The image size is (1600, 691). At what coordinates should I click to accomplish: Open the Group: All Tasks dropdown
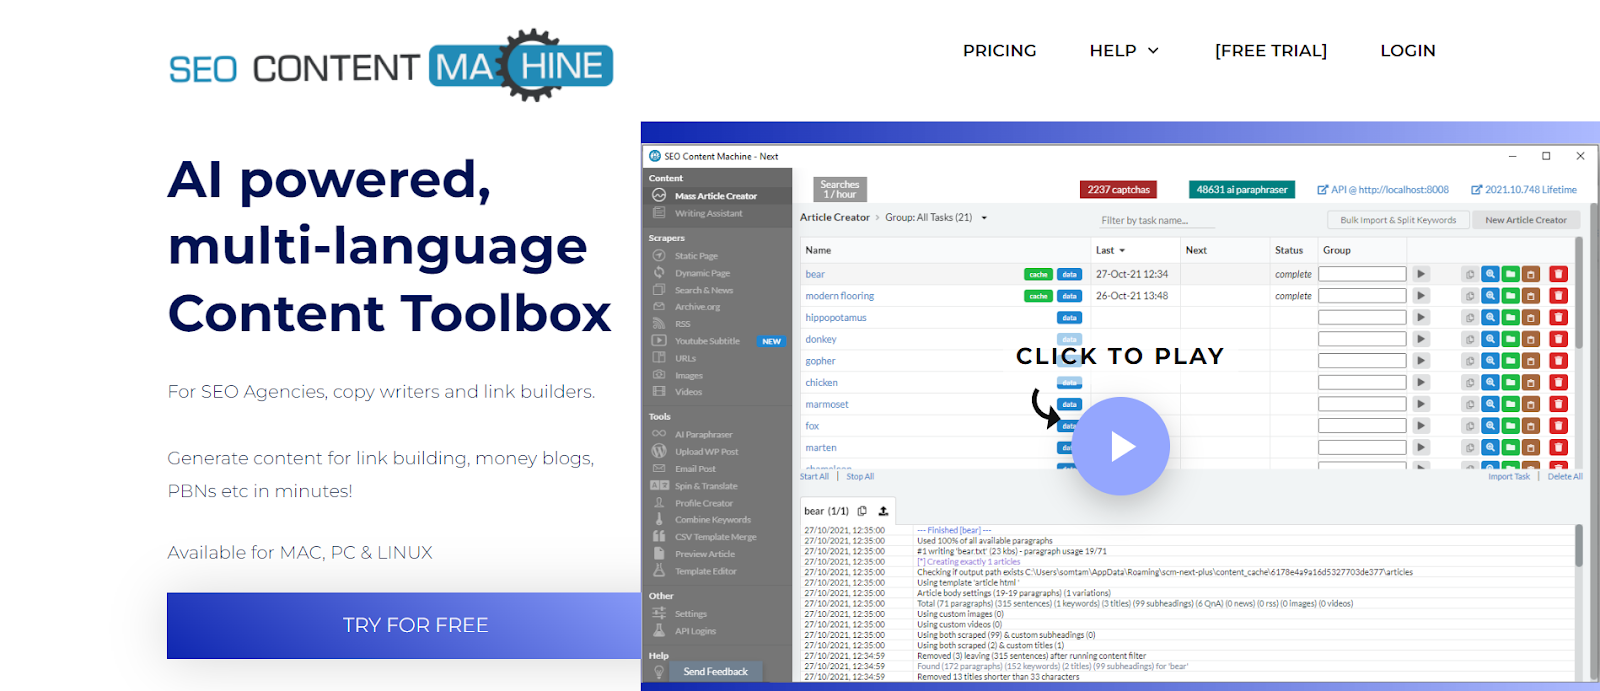936,217
